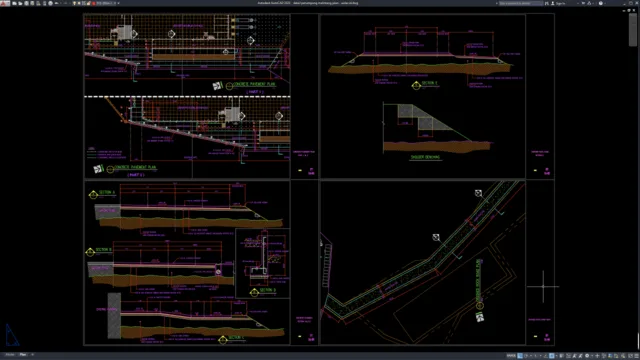Click the MODEL space button in status bar
This screenshot has height=360, width=640.
[511, 356]
